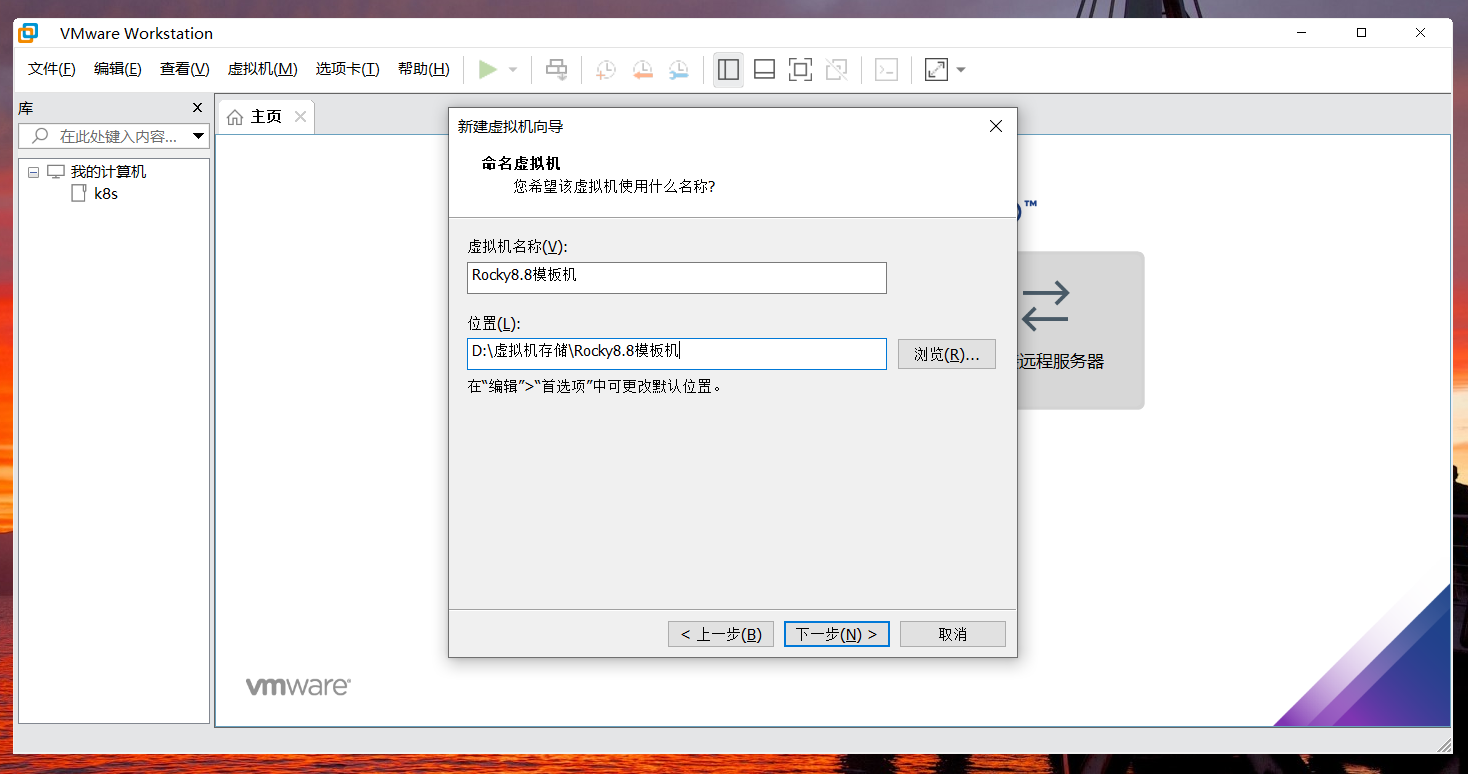Click the 浏览(R)... button

[x=946, y=354]
